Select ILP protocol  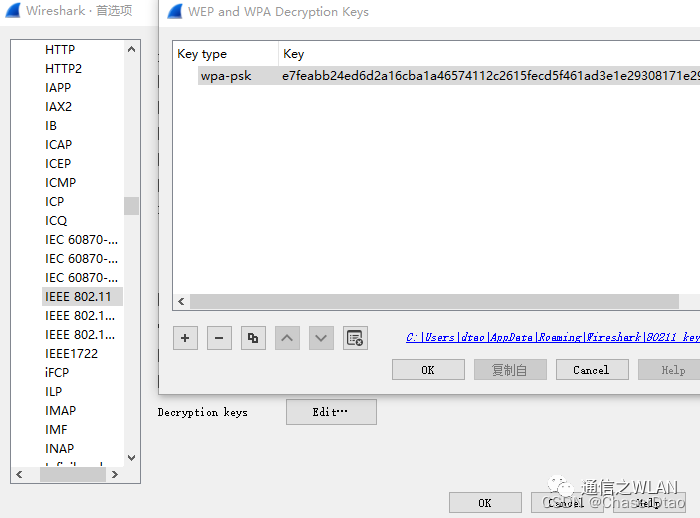coord(54,392)
